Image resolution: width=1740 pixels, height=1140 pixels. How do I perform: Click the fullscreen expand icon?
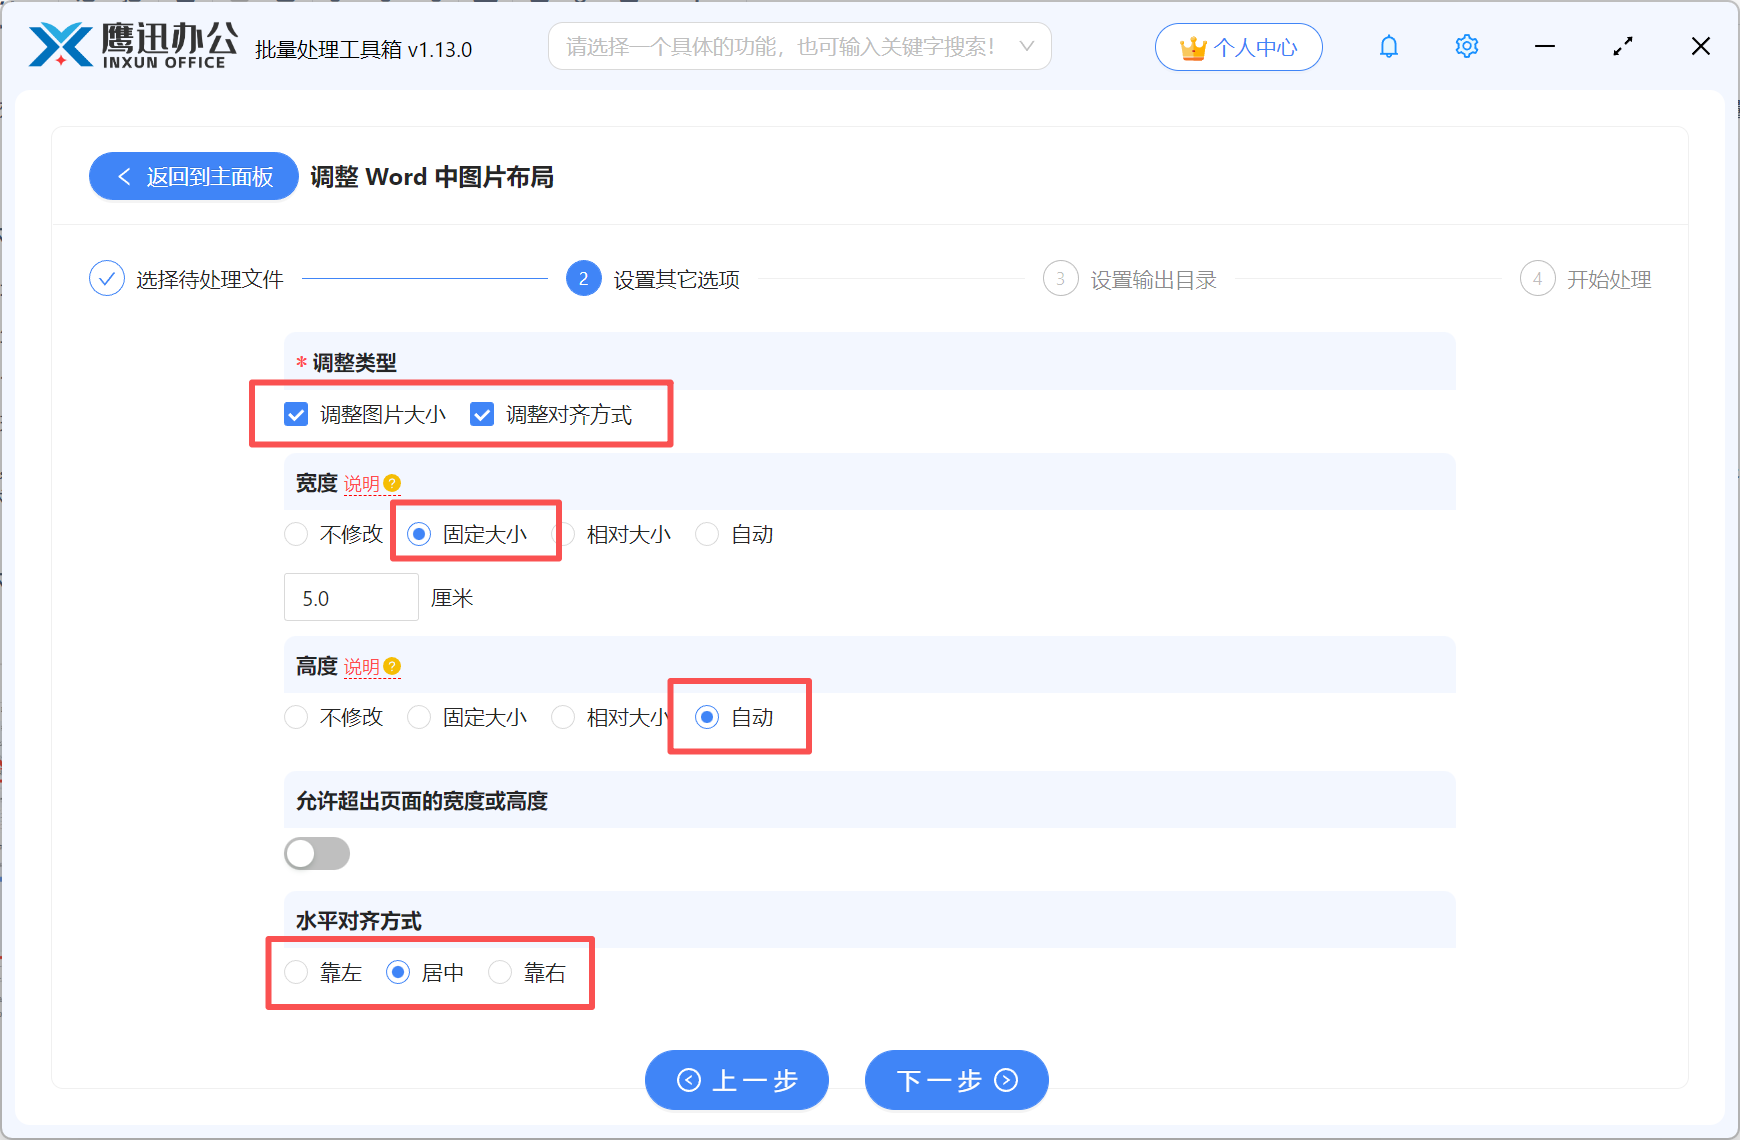coord(1623,46)
